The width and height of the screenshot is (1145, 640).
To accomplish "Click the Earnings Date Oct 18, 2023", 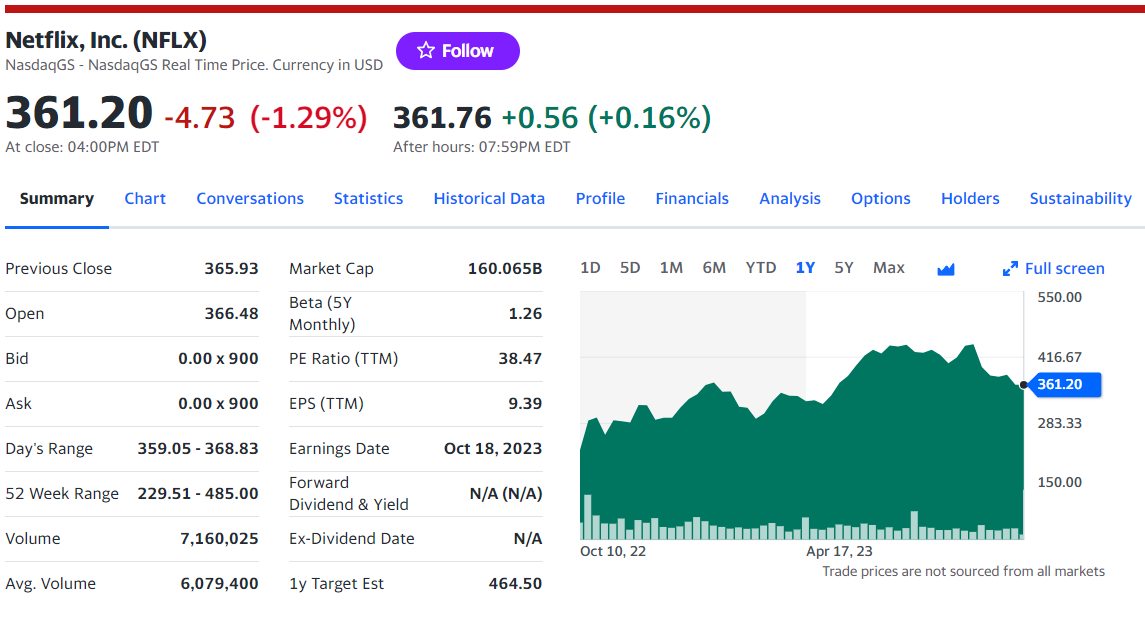I will point(493,449).
